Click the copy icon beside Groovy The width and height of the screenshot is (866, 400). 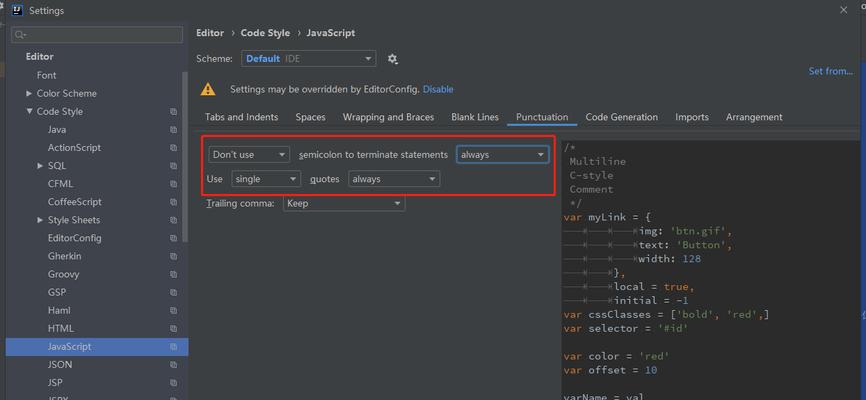click(173, 275)
